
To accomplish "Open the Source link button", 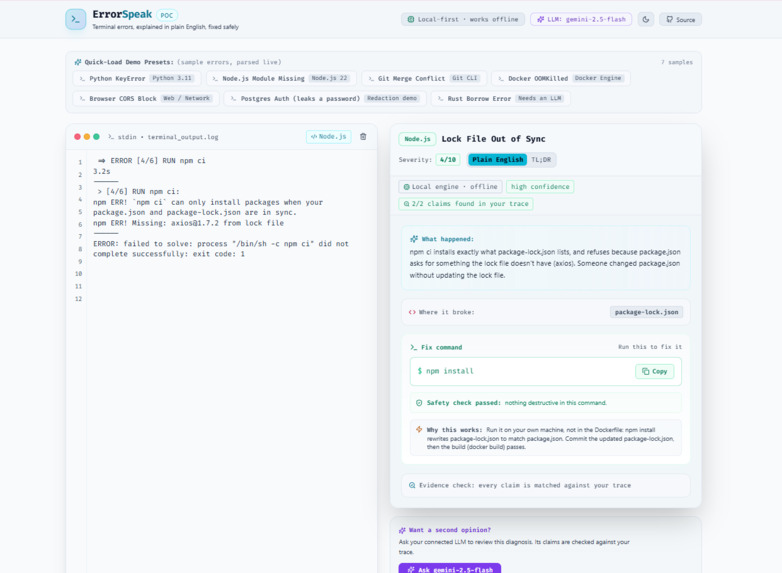I will (681, 19).
